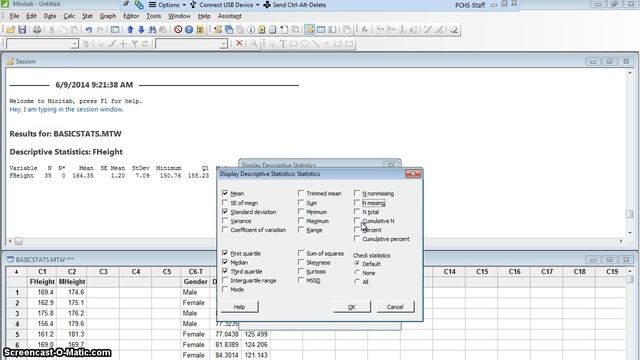Uncheck the Mean checkbox
Image resolution: width=640 pixels, height=360 pixels.
pyautogui.click(x=225, y=193)
